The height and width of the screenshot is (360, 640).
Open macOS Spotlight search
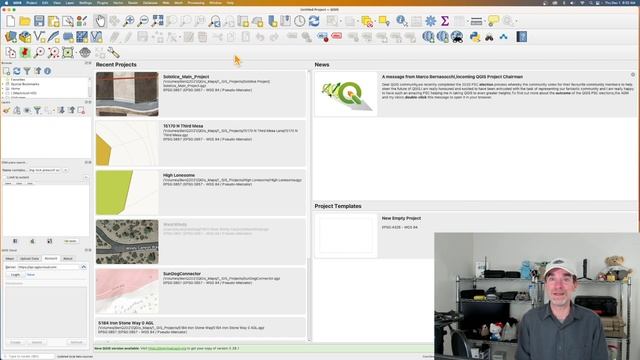click(590, 3)
